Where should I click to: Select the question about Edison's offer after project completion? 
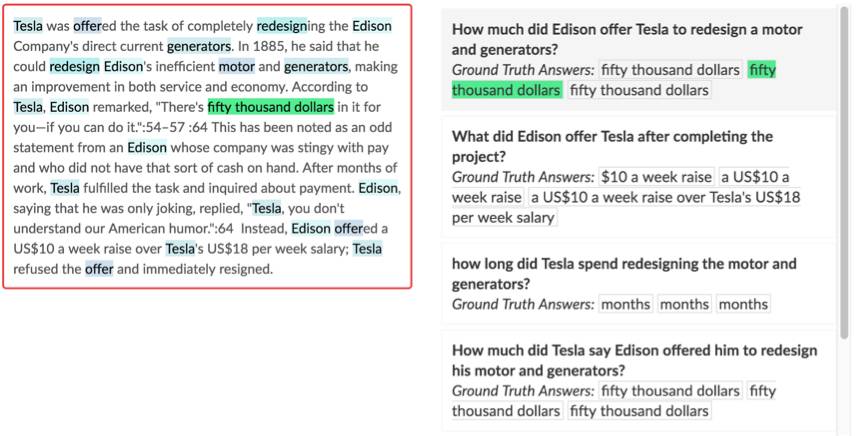[x=612, y=146]
